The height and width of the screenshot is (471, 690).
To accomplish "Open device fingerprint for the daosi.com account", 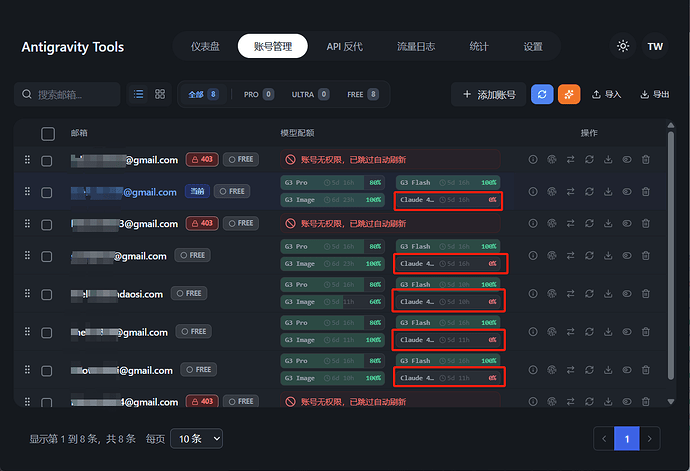I will (x=552, y=294).
